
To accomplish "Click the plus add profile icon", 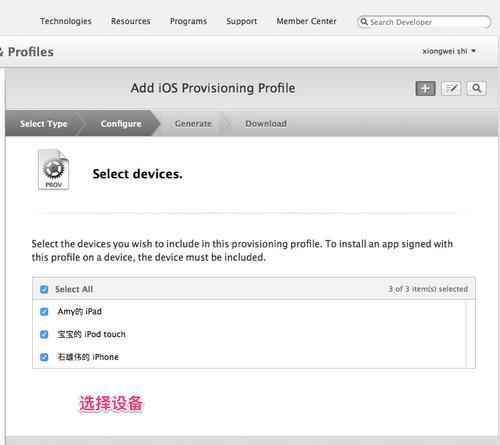I will click(425, 88).
